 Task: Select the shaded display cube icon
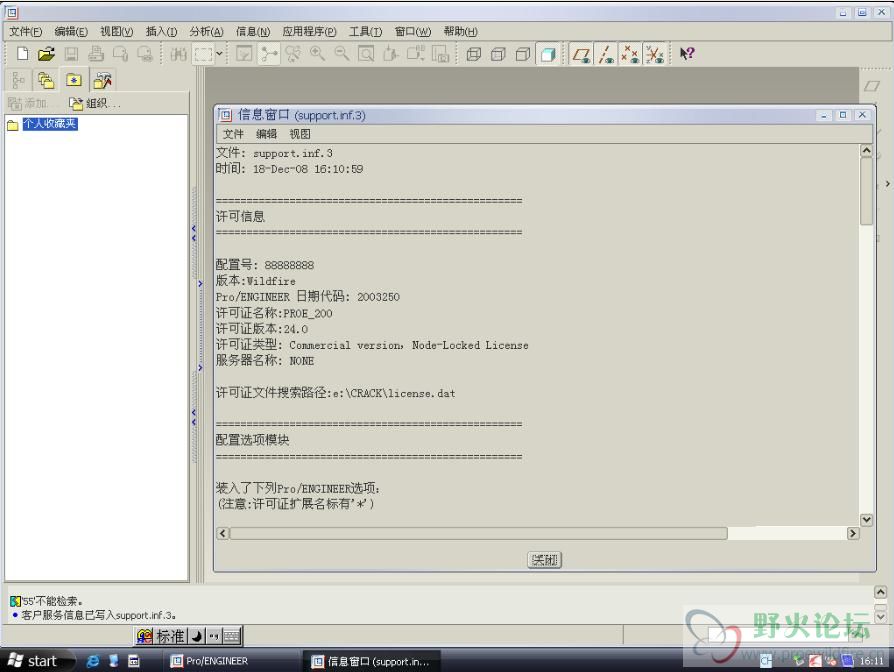pos(548,54)
